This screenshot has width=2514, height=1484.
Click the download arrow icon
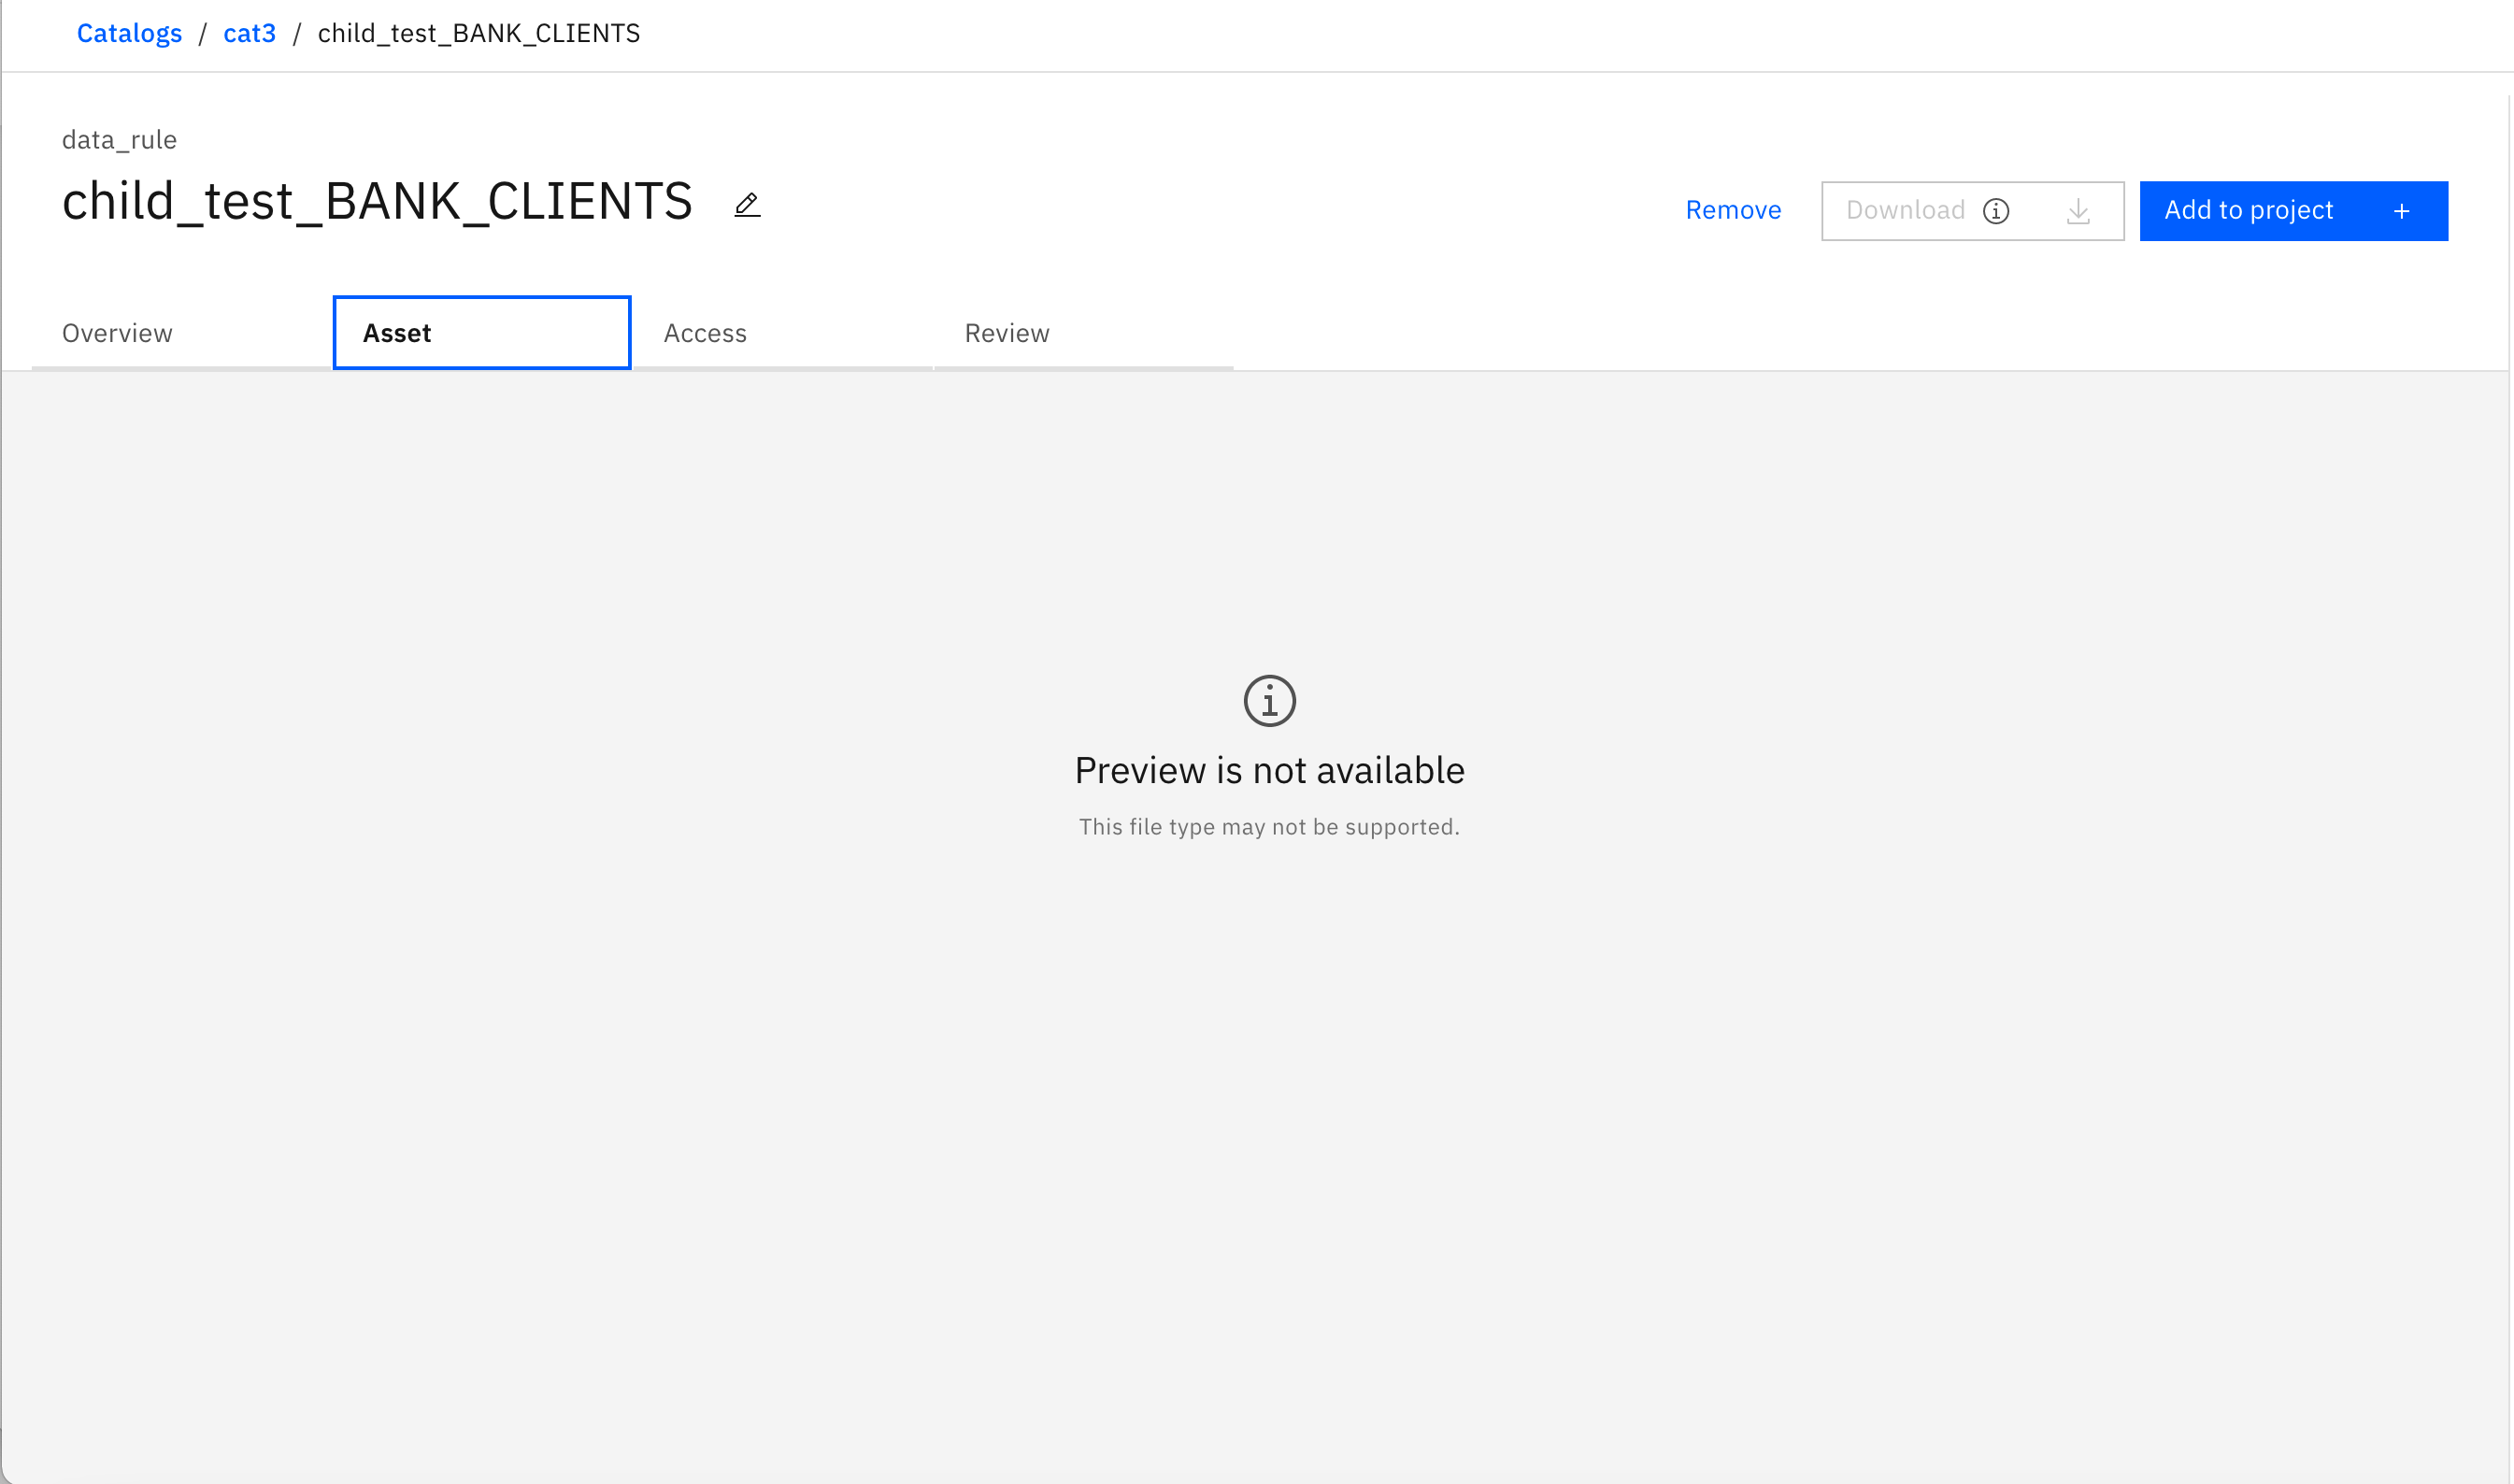coord(2078,211)
